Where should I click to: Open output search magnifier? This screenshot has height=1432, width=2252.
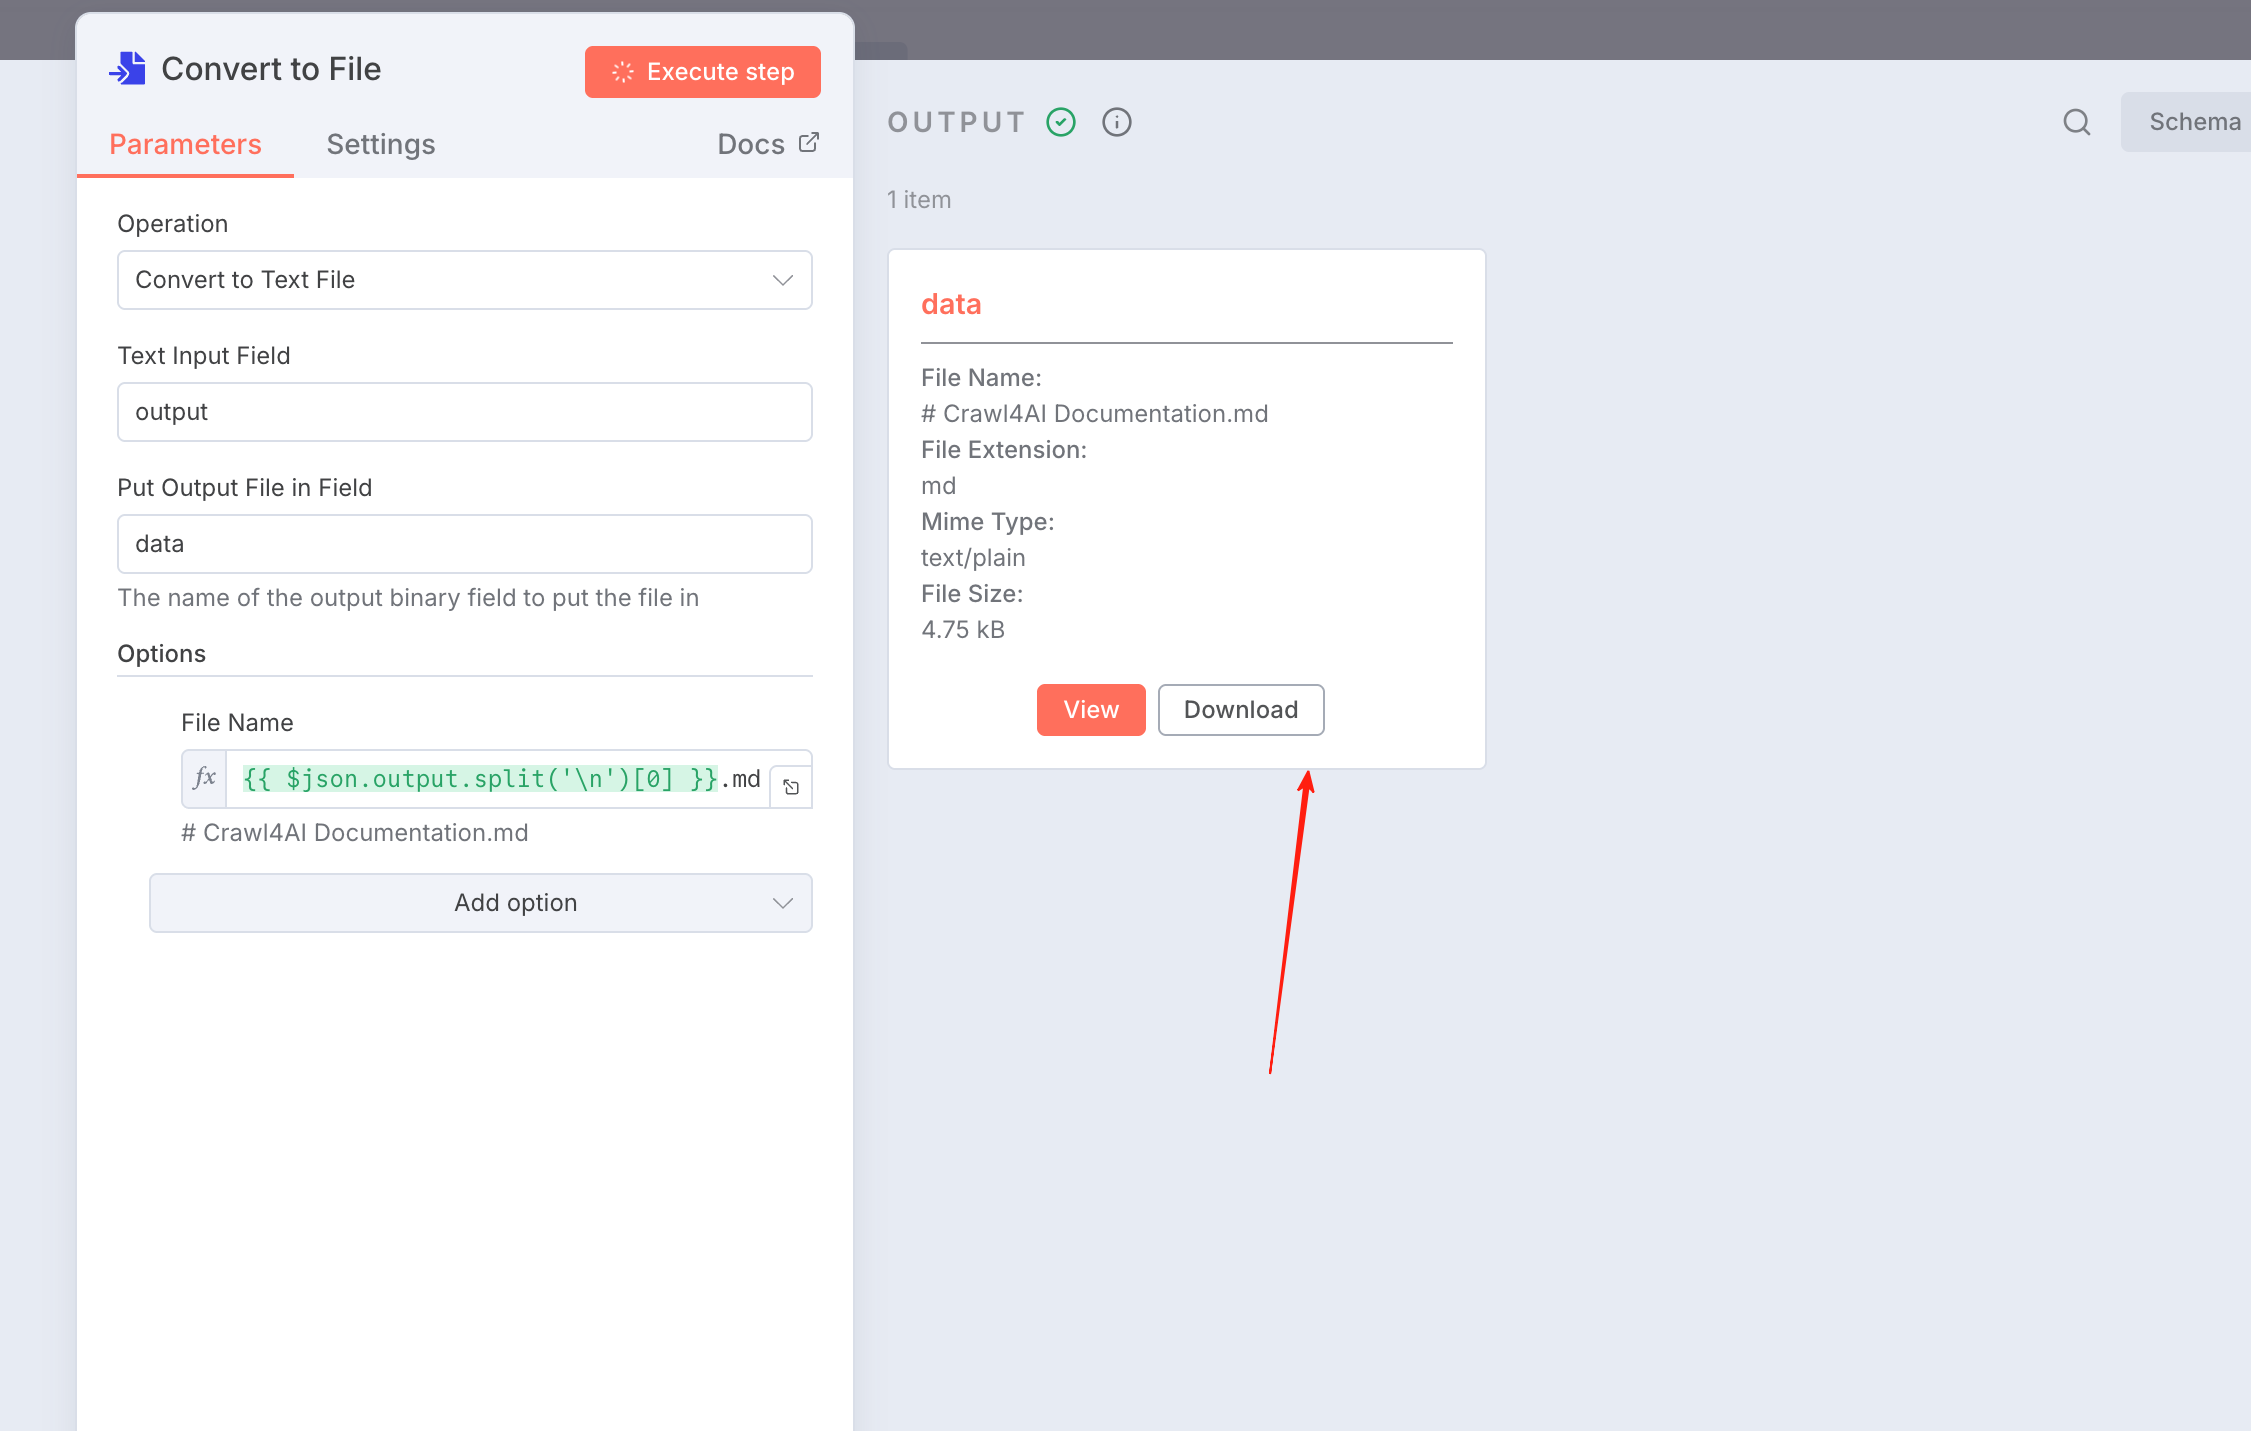(x=2076, y=122)
